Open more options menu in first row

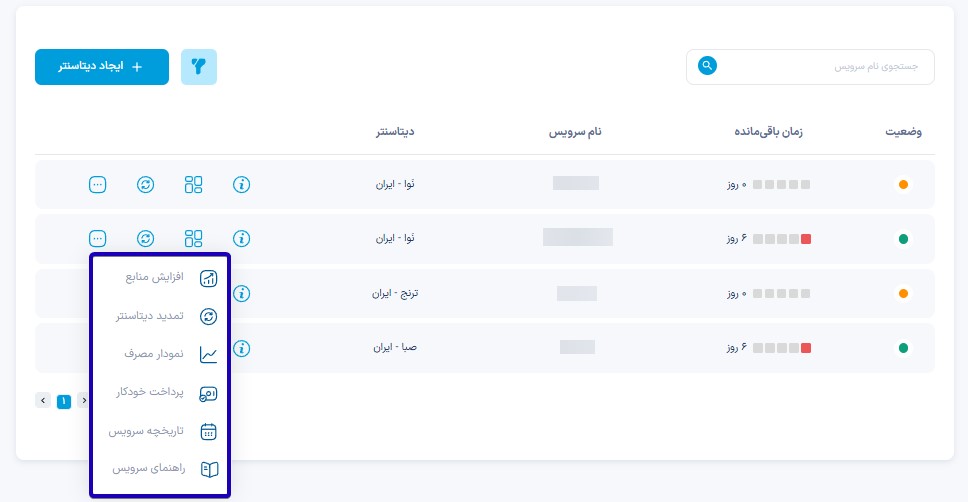(98, 185)
